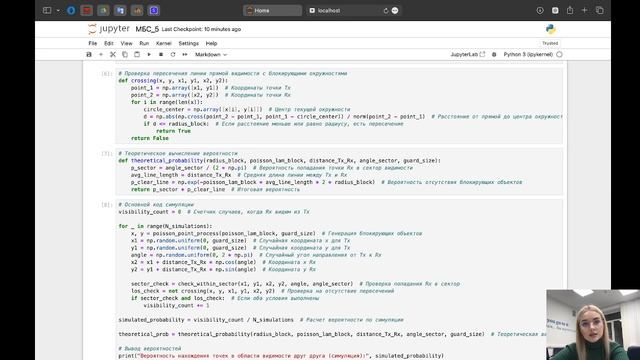Click the Python logo icon
This screenshot has height=360, width=640.
pos(551,29)
